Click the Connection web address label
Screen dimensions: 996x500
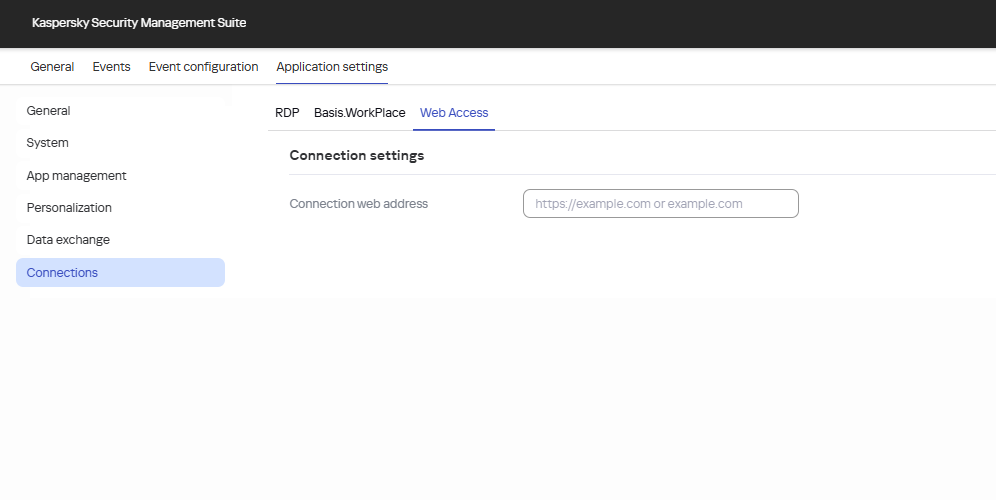359,204
